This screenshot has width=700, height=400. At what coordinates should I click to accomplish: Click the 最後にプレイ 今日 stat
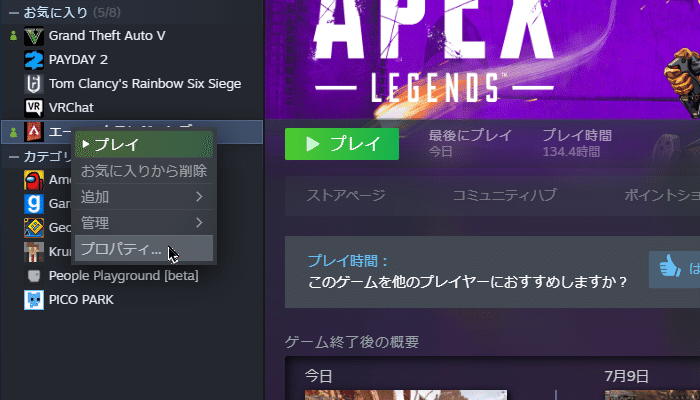coord(470,143)
